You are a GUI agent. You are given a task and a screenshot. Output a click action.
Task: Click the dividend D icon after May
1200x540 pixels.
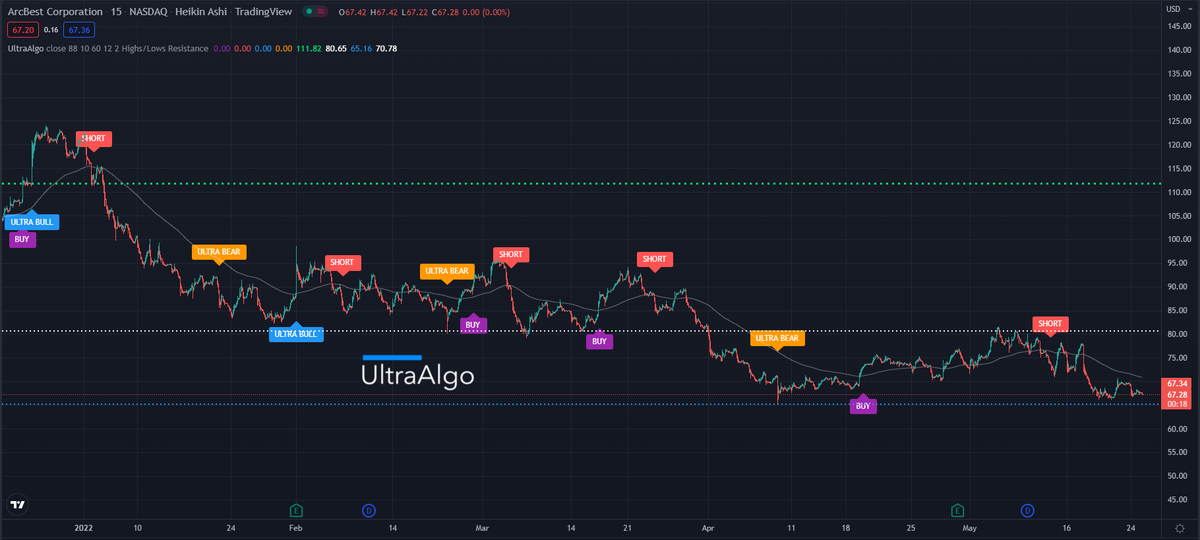click(1027, 510)
